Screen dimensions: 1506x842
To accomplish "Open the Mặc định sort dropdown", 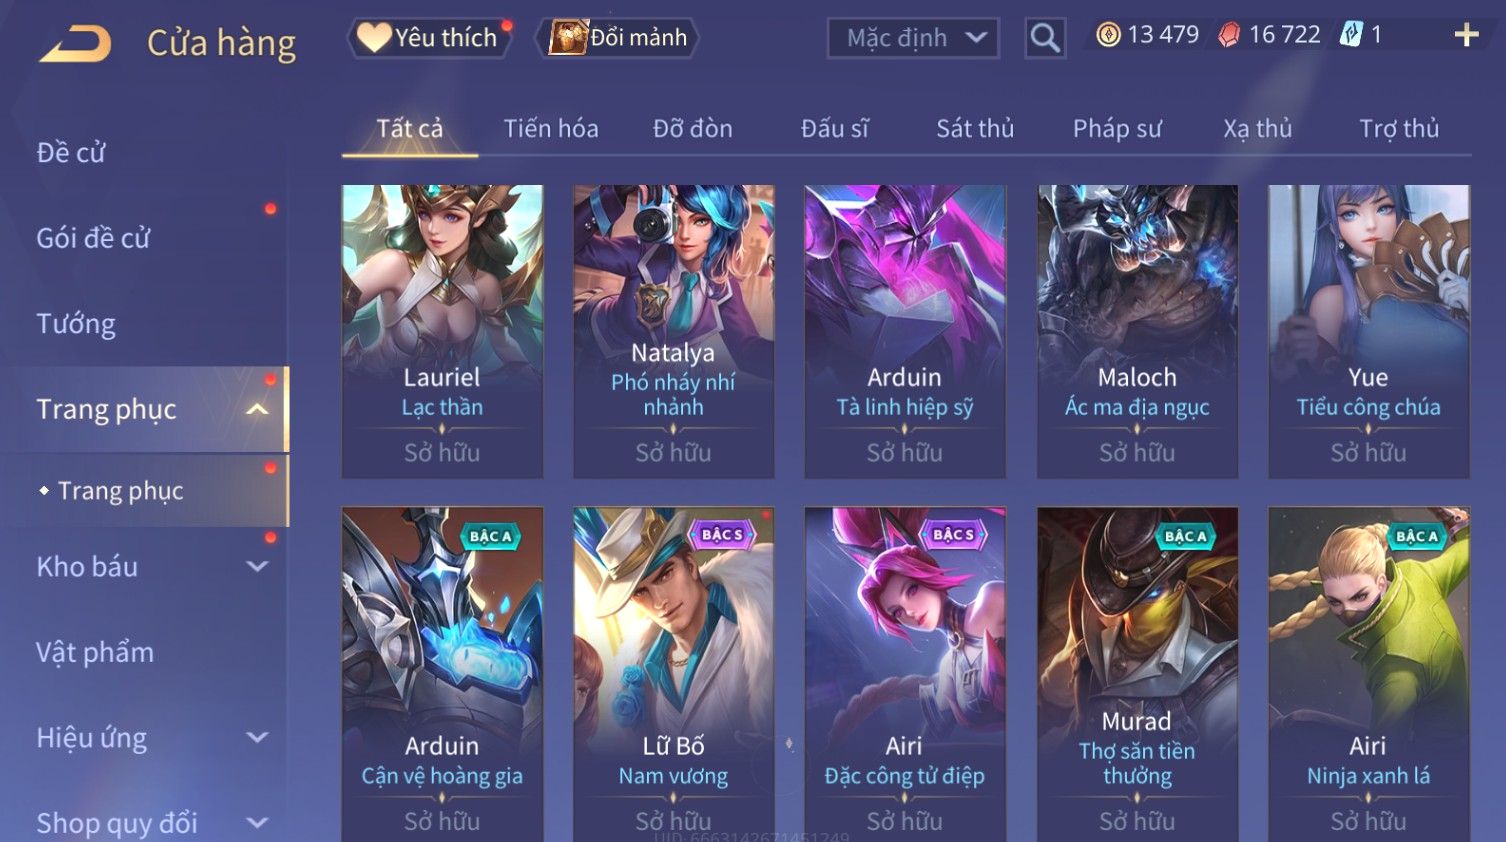I will pos(913,38).
